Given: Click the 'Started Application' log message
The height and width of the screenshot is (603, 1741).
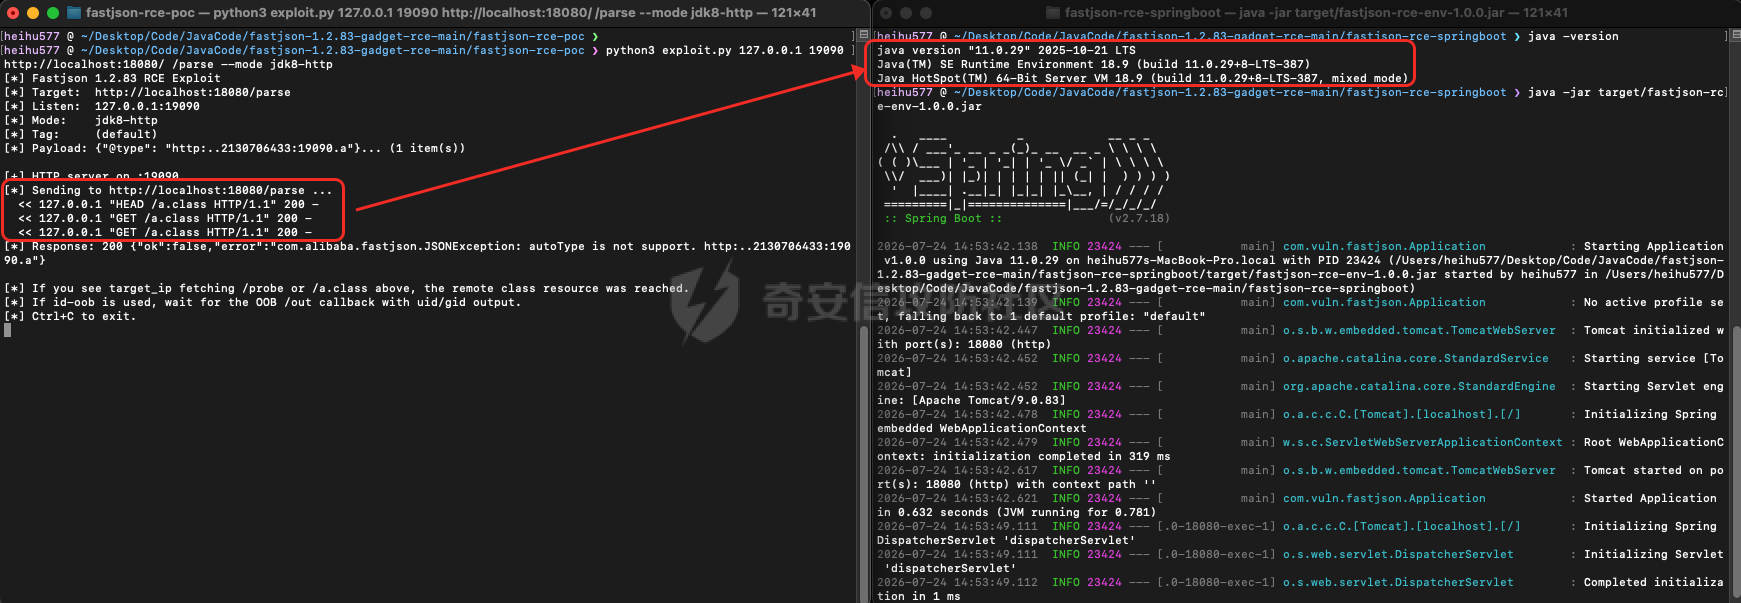Looking at the screenshot, I should pos(1650,498).
